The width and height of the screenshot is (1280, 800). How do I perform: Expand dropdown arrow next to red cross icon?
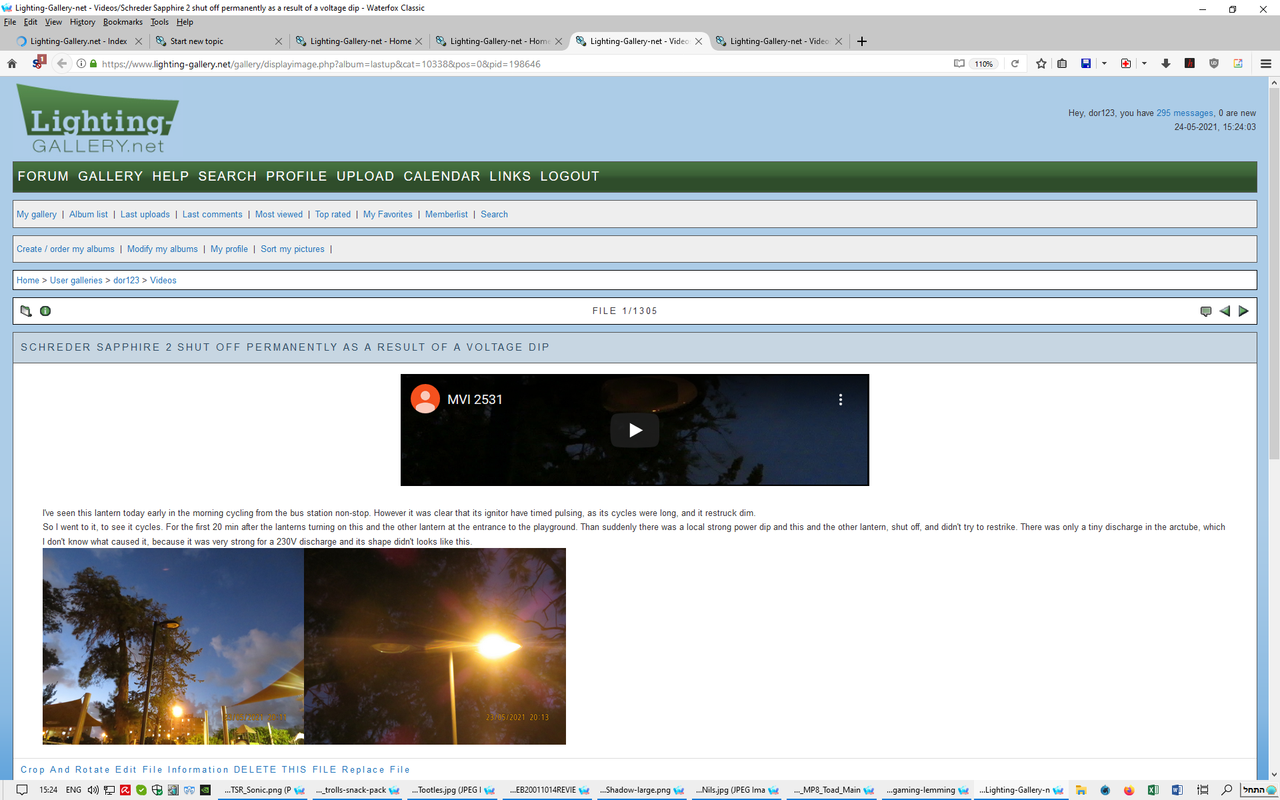(x=1143, y=63)
